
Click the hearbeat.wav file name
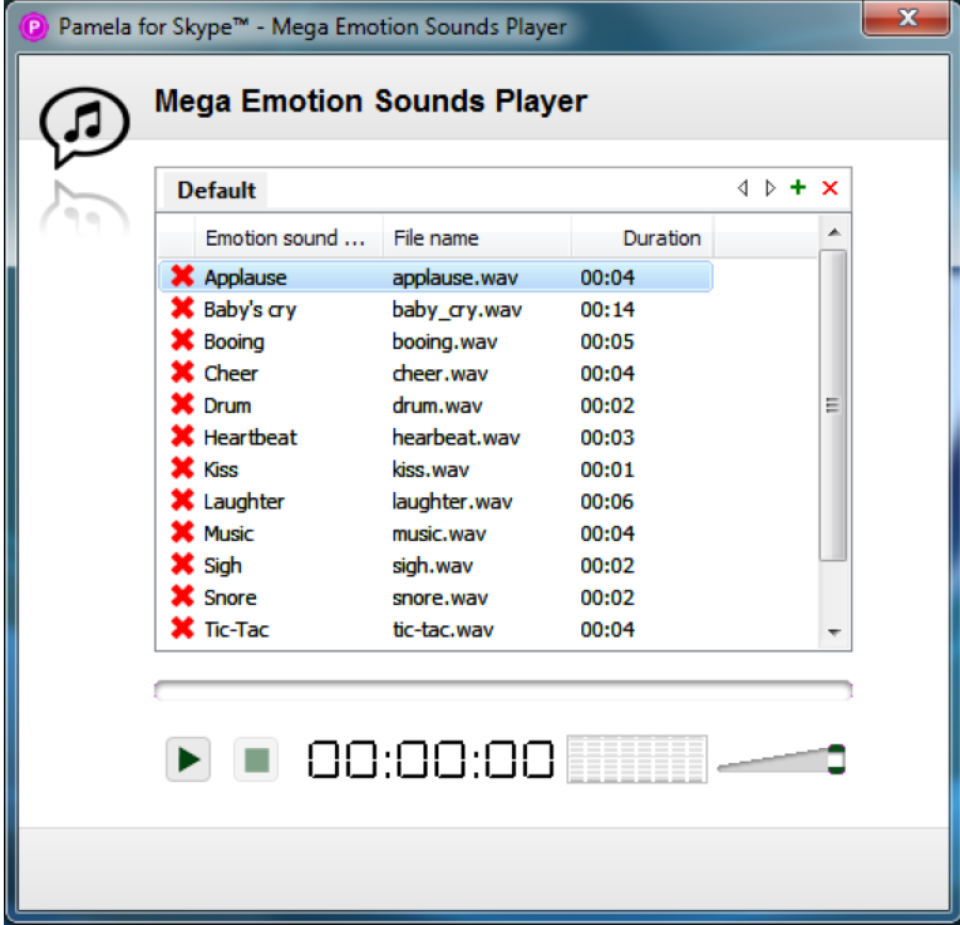pos(456,437)
